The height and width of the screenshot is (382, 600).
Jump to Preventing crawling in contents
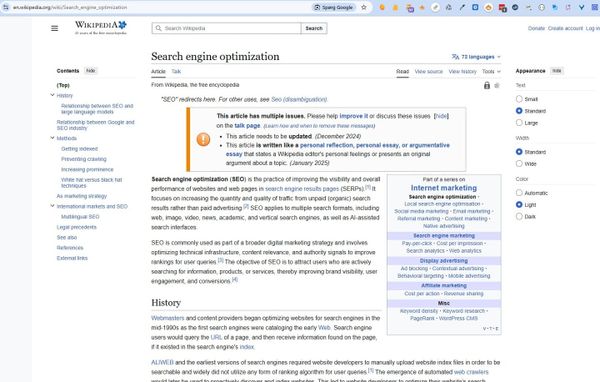84,159
